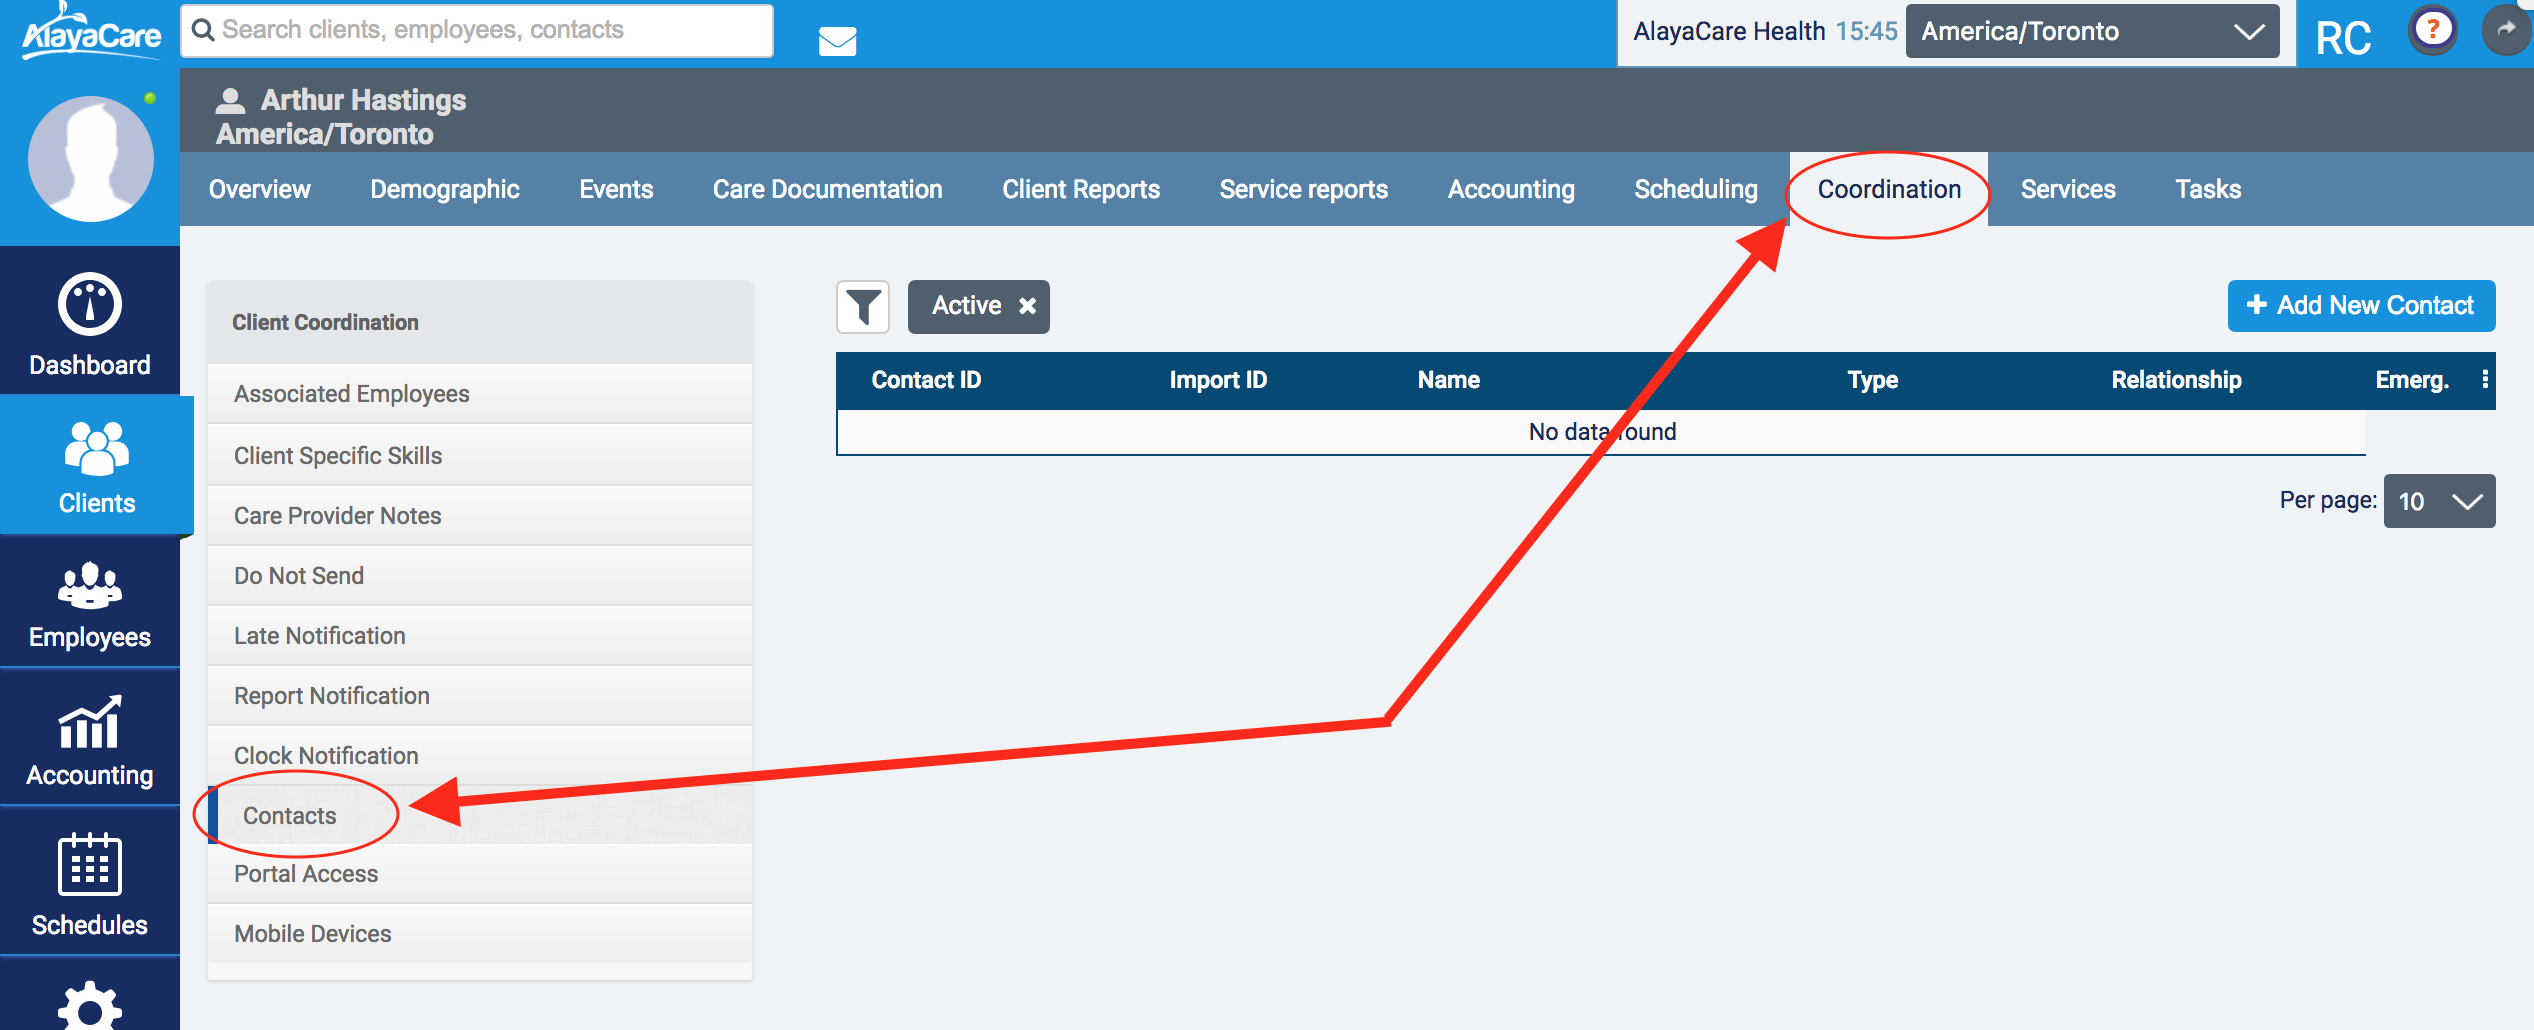Viewport: 2534px width, 1030px height.
Task: Open the Per page dropdown
Action: coord(2438,501)
